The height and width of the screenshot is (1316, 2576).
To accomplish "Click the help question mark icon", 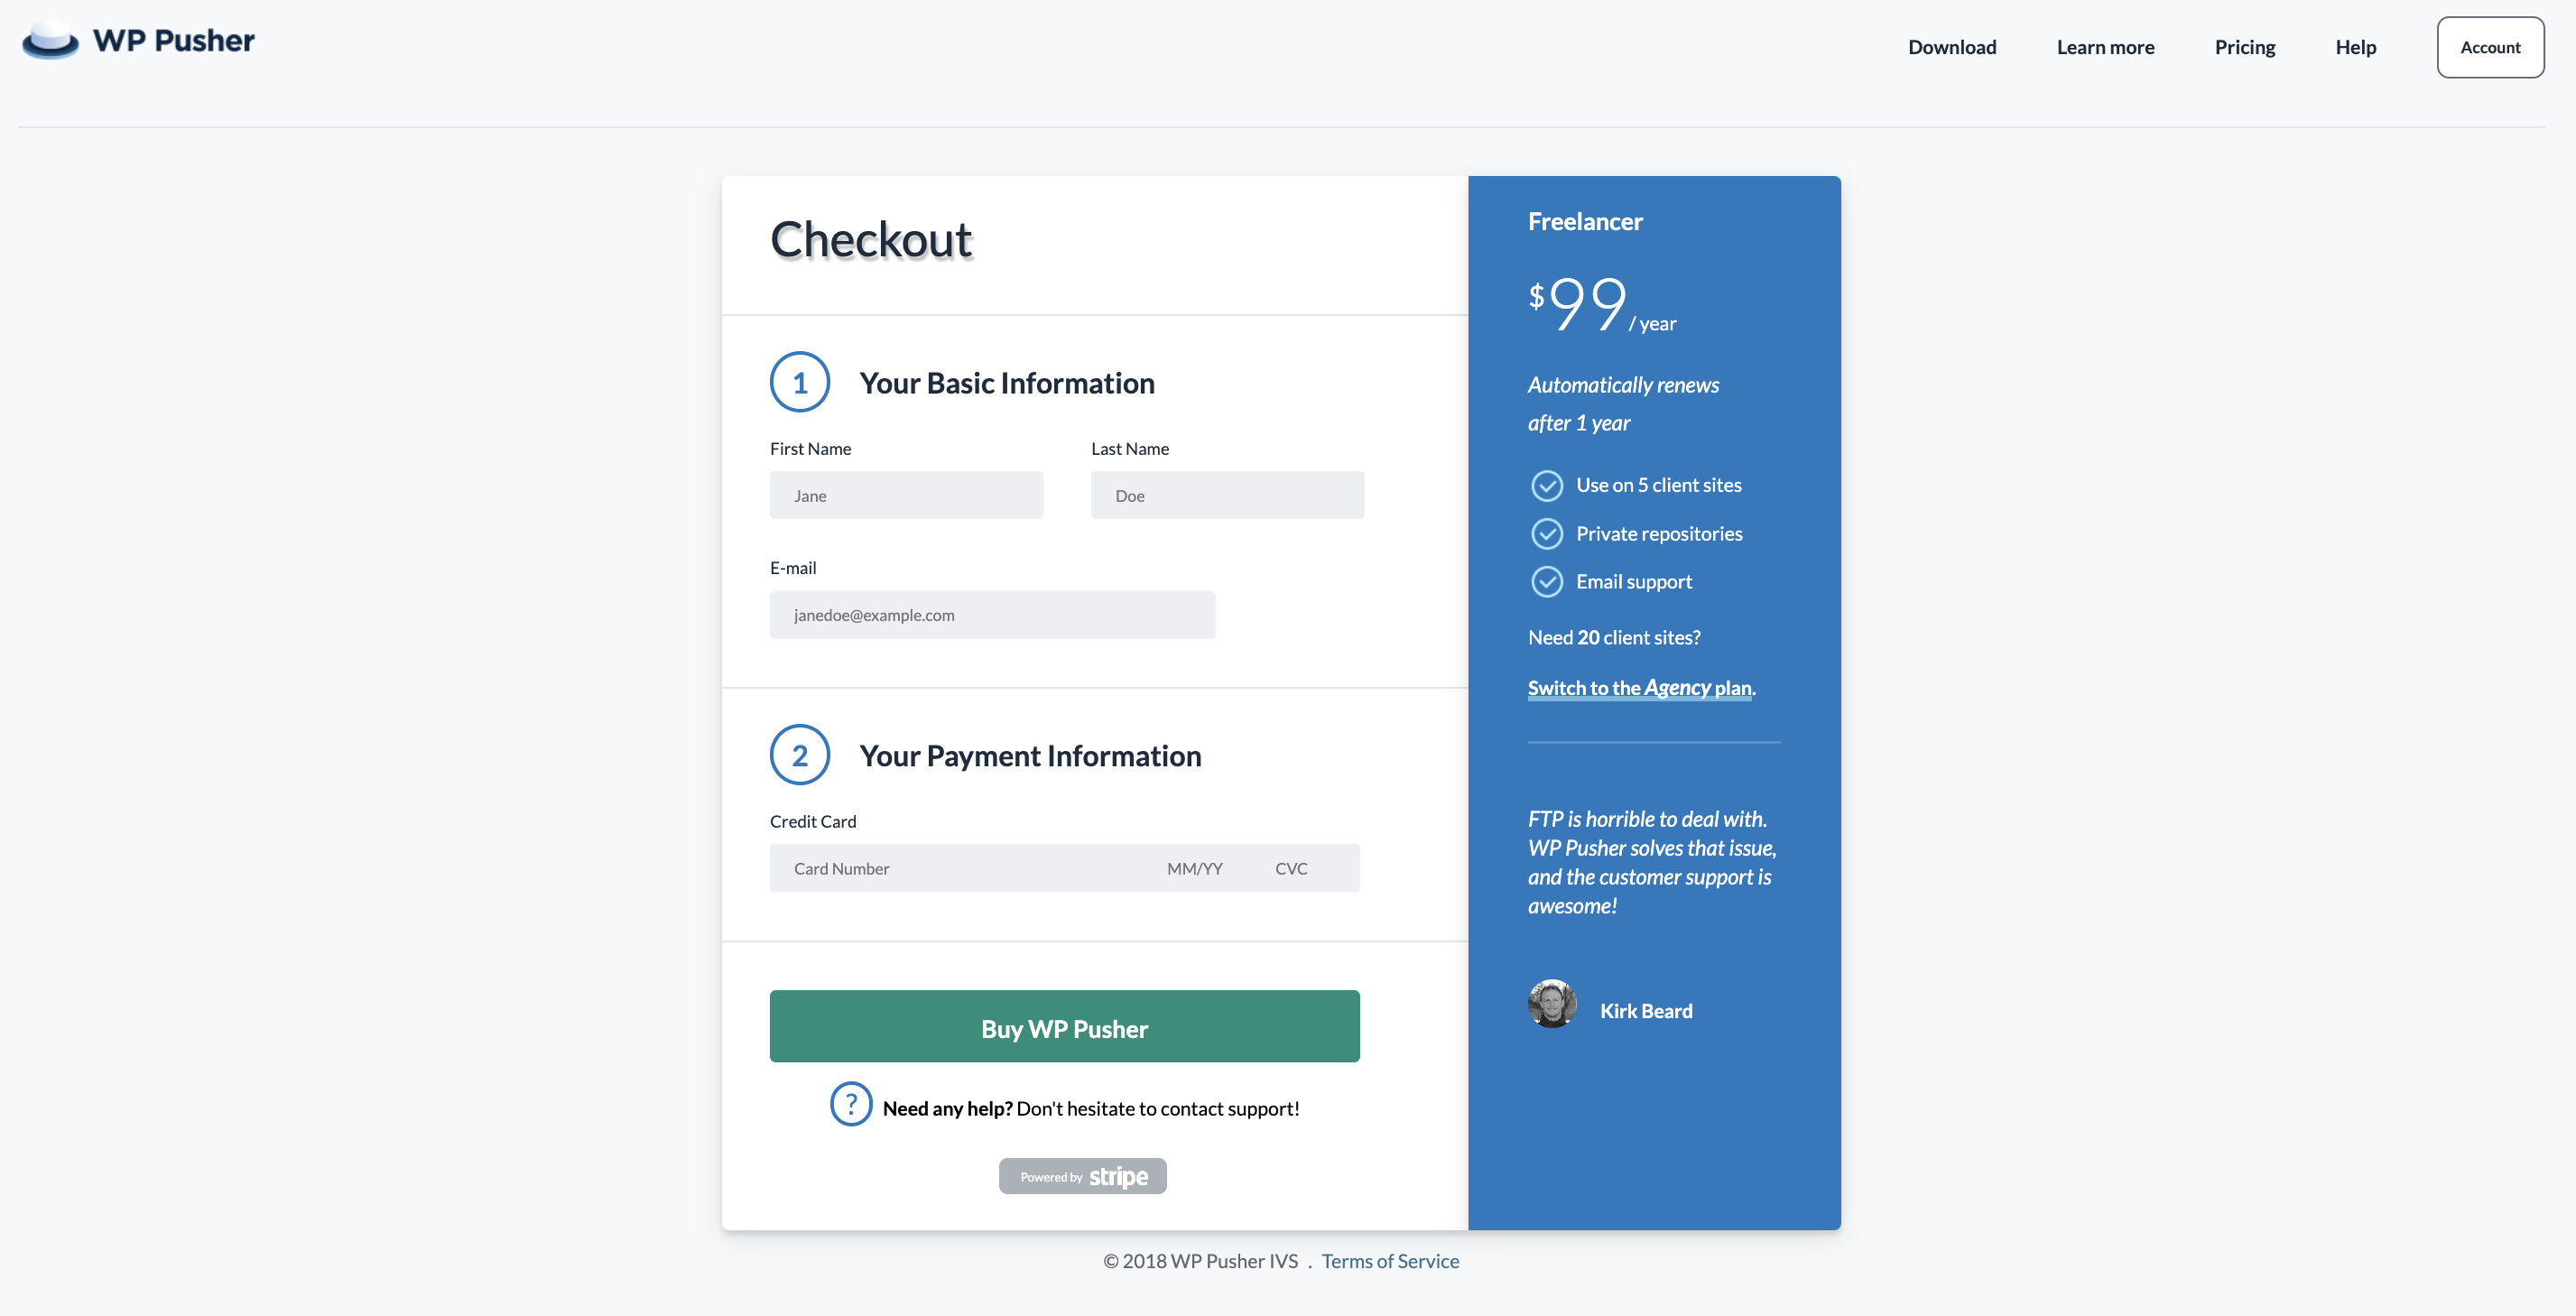I will coord(851,1104).
